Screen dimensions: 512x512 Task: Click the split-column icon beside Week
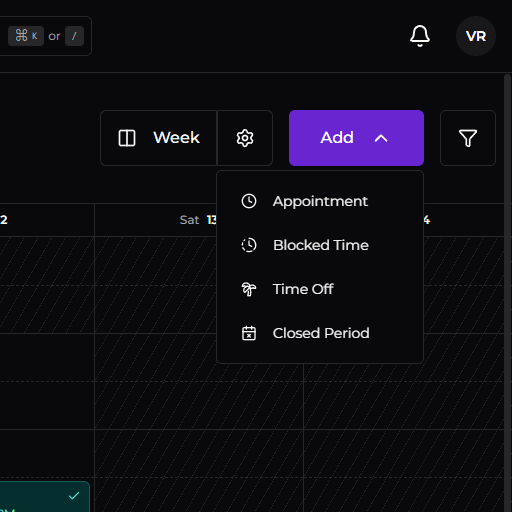click(x=127, y=138)
